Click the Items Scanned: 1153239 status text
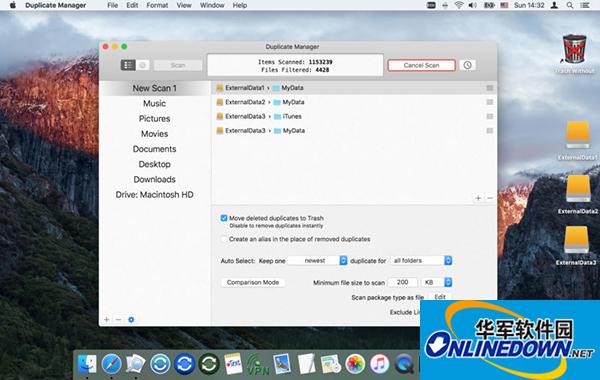The image size is (600, 380). (x=295, y=62)
